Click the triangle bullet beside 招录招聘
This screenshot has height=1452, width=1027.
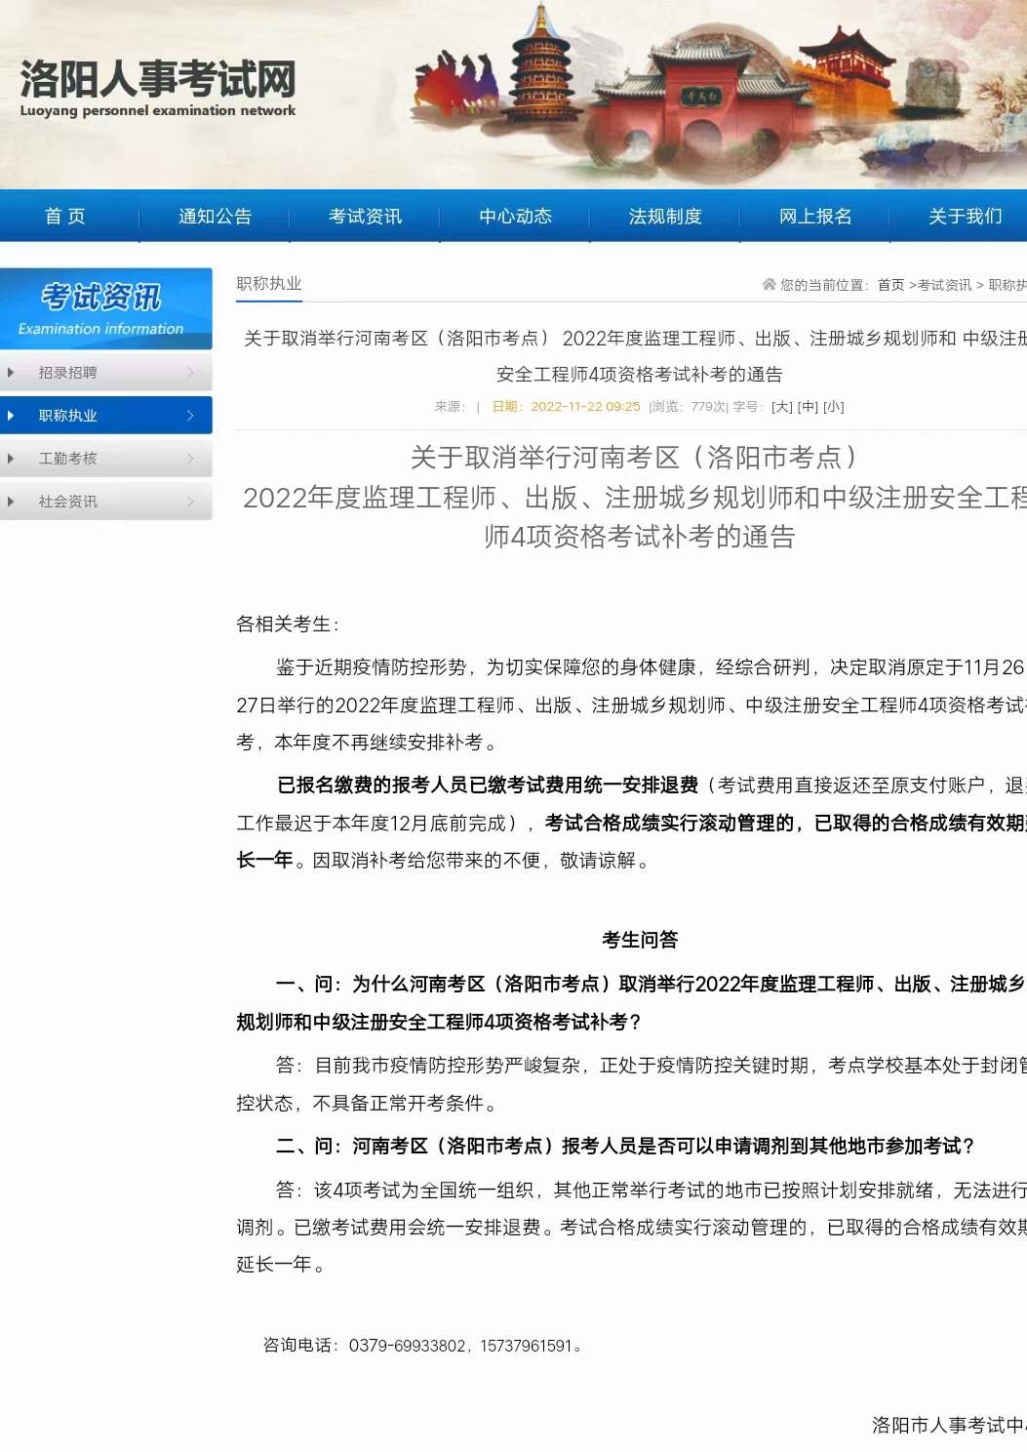11,373
